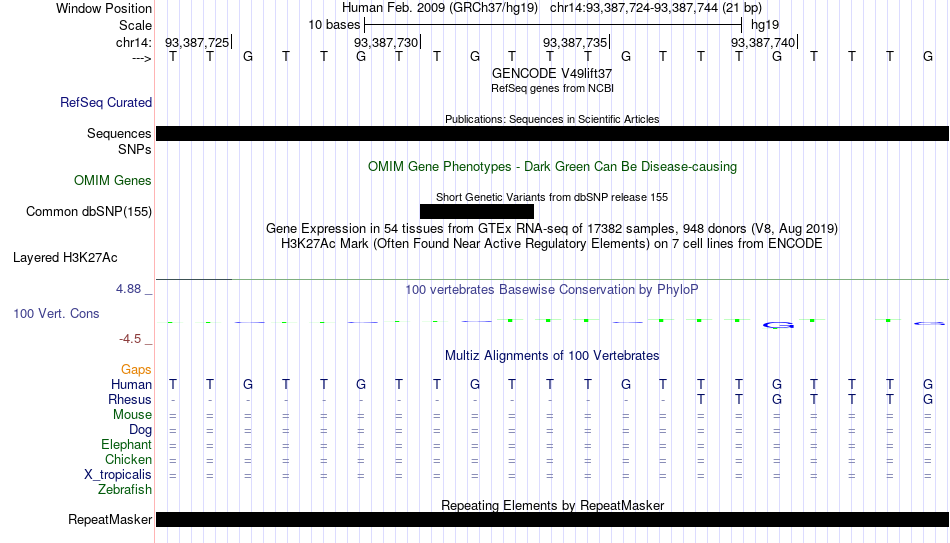Screen dimensions: 950x543
Task: Click the OMIM Genes track label
Action: 113,181
